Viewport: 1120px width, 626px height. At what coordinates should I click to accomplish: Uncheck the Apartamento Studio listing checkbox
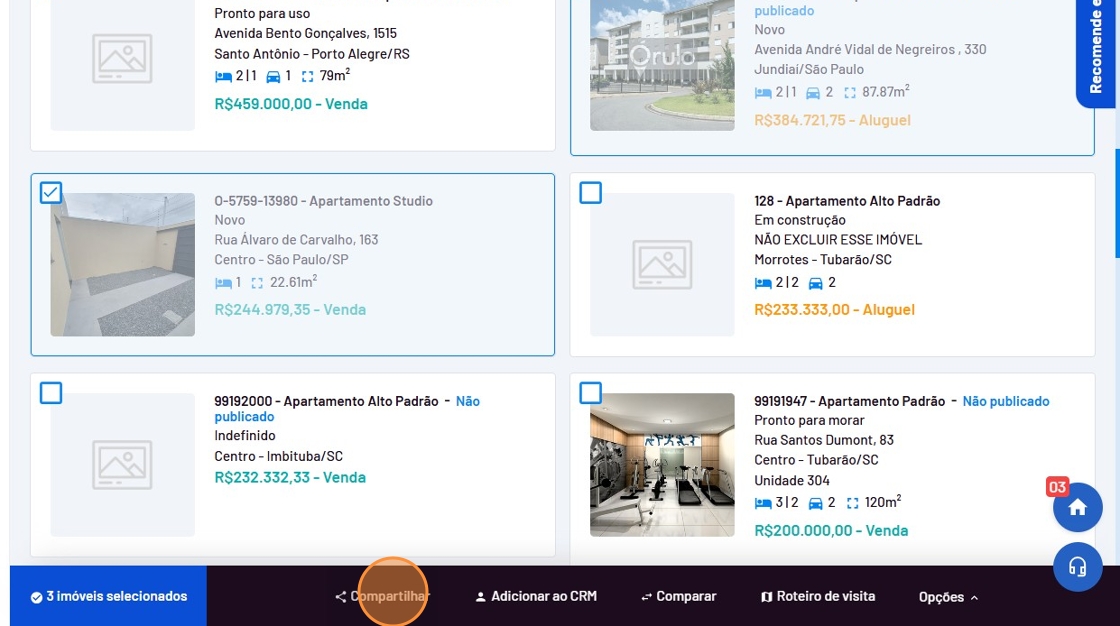pyautogui.click(x=51, y=192)
